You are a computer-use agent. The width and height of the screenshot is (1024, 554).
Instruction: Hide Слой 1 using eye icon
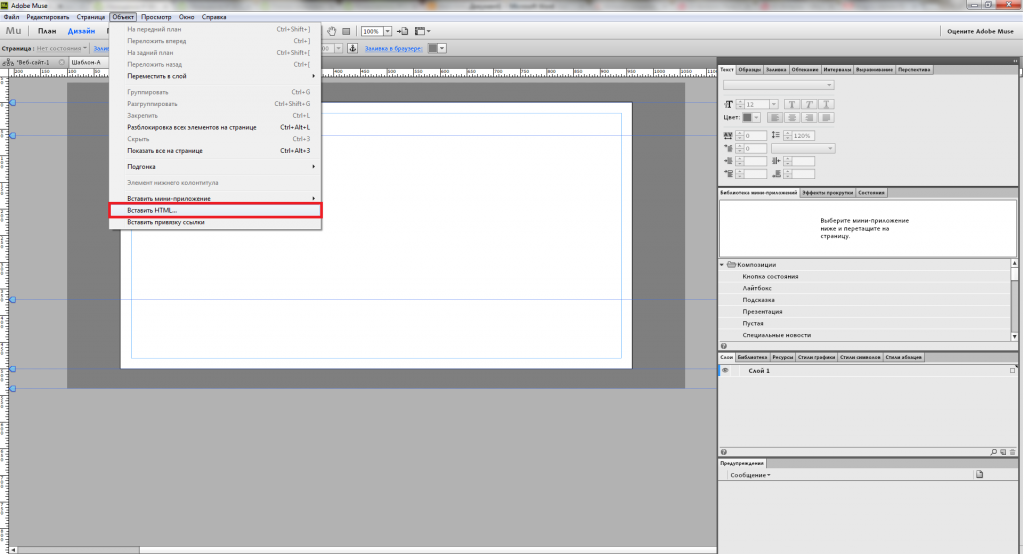pyautogui.click(x=725, y=371)
